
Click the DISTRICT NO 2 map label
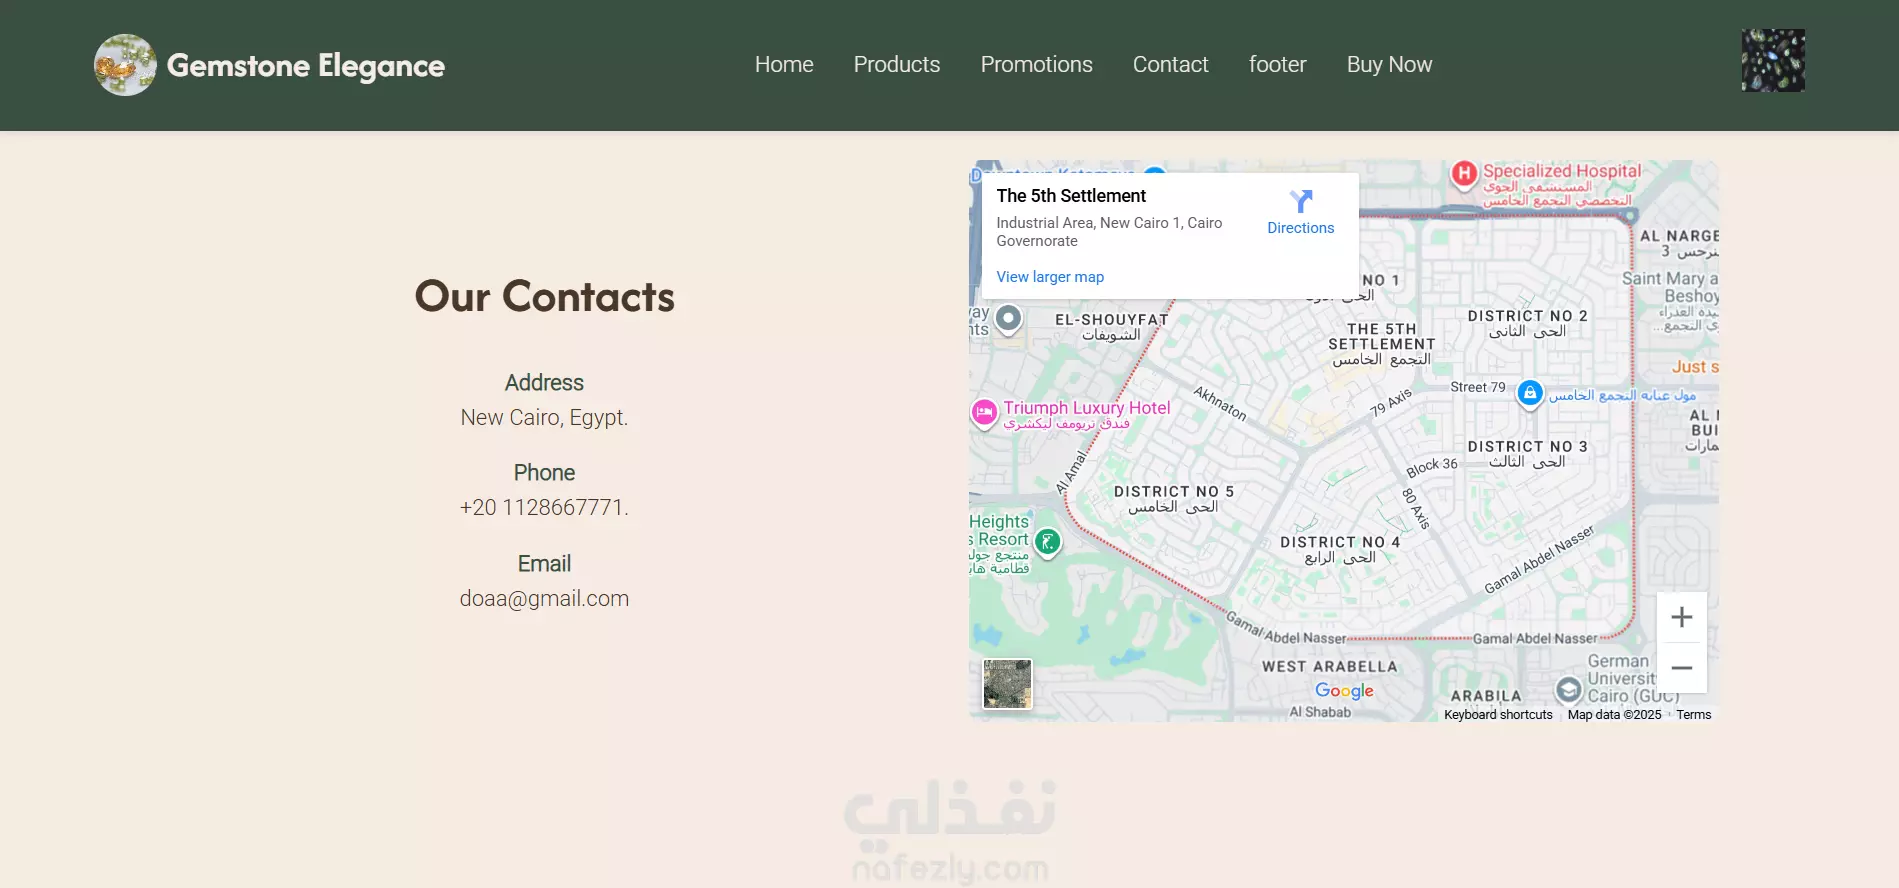(1527, 316)
